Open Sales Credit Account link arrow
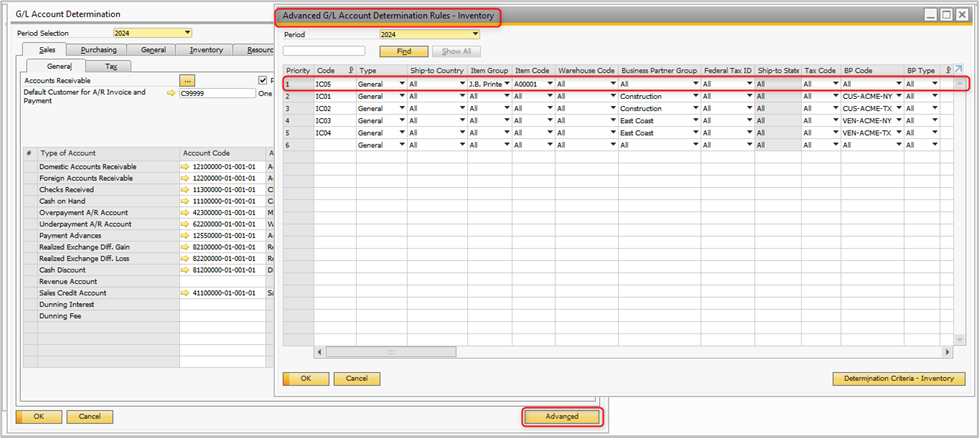 (x=185, y=293)
